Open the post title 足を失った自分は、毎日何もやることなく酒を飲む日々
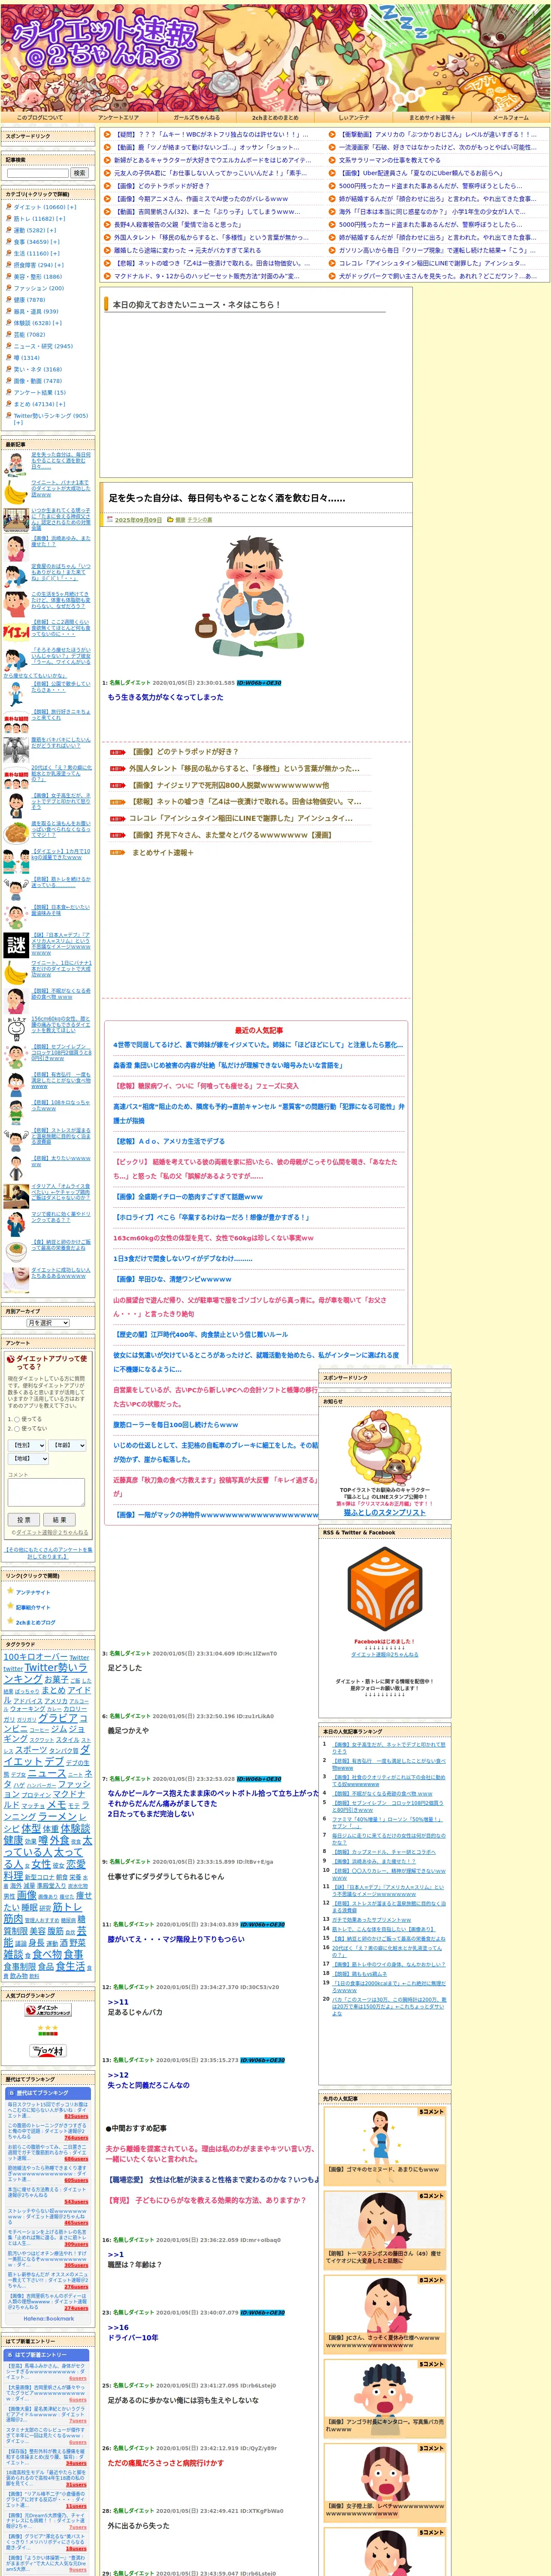The width and height of the screenshot is (551, 2576). pyautogui.click(x=227, y=497)
